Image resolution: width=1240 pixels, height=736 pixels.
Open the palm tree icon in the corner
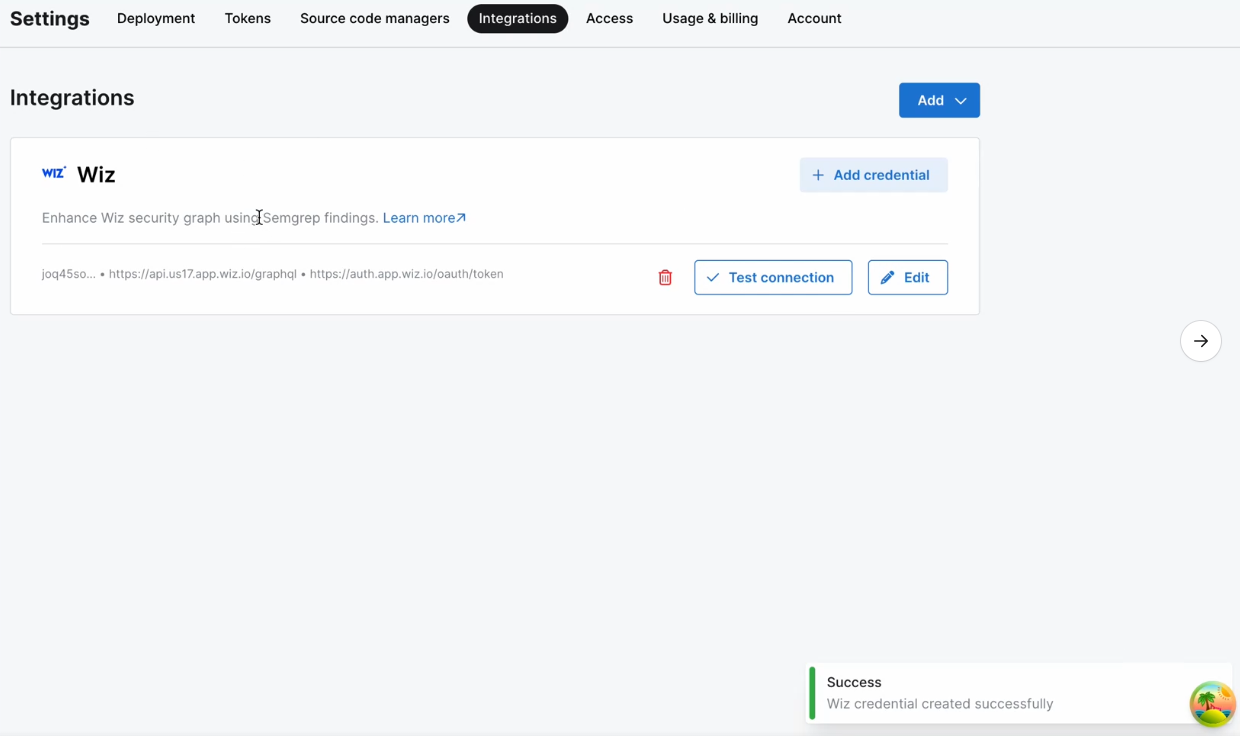[x=1212, y=704]
